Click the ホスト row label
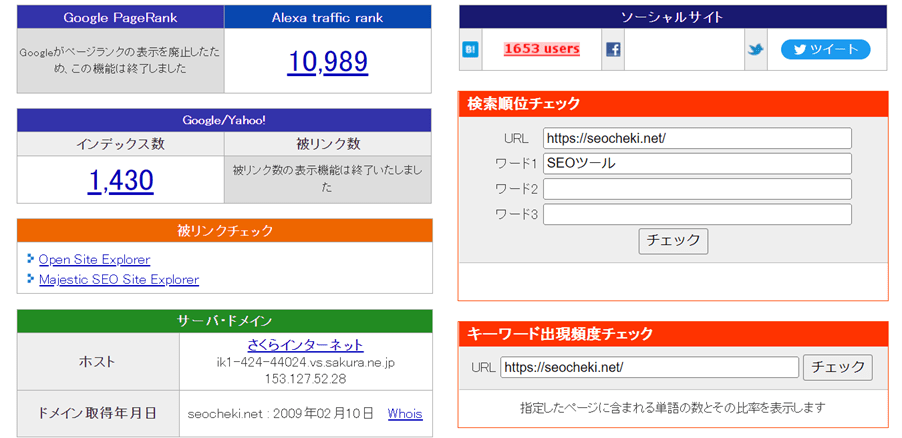 97,362
